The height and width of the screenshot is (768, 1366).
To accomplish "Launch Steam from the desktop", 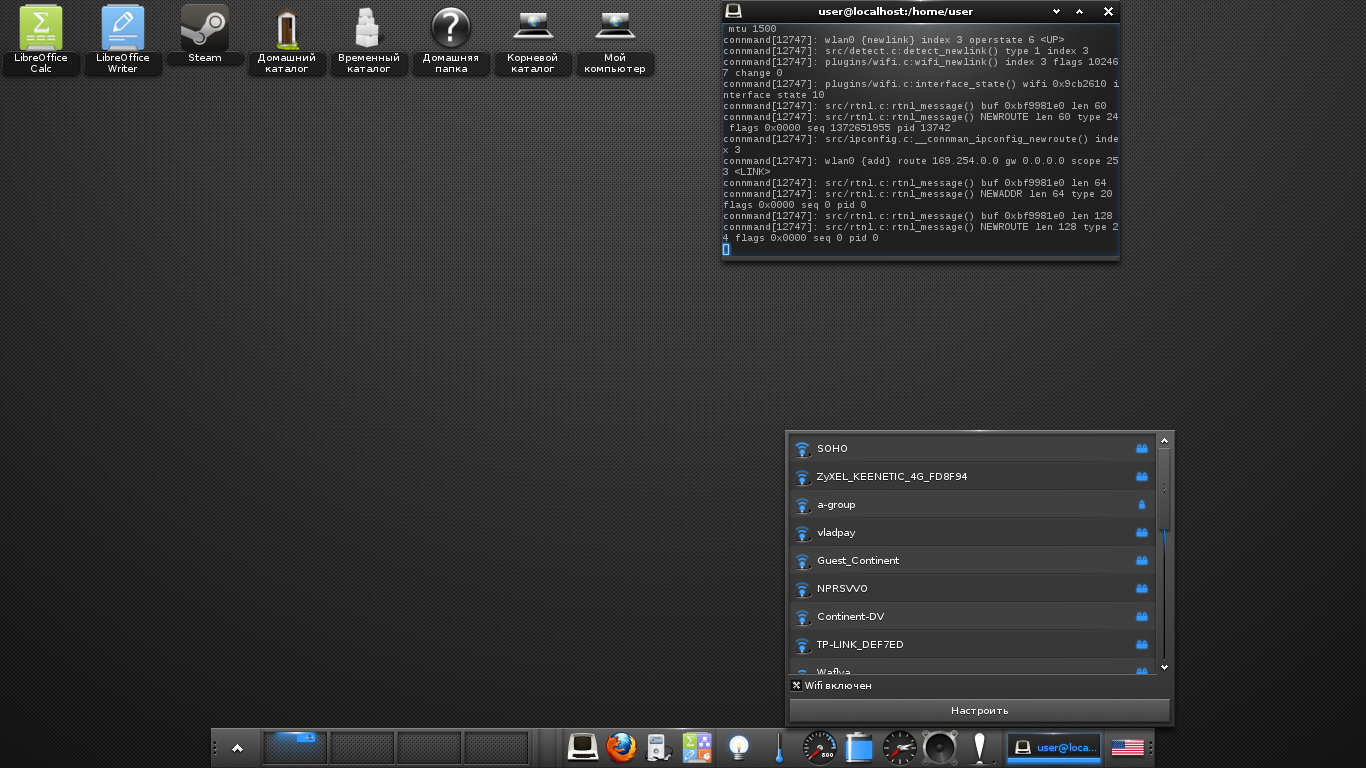I will (205, 28).
